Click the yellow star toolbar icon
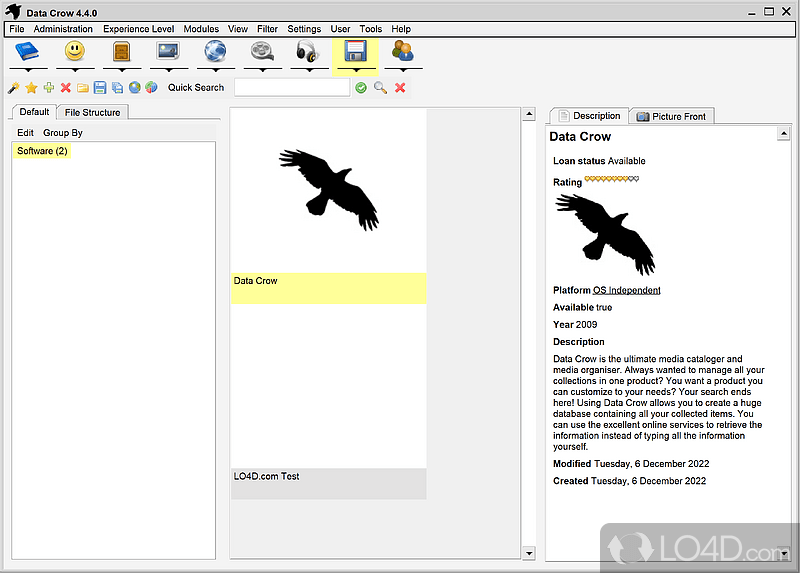Image resolution: width=800 pixels, height=573 pixels. click(31, 88)
